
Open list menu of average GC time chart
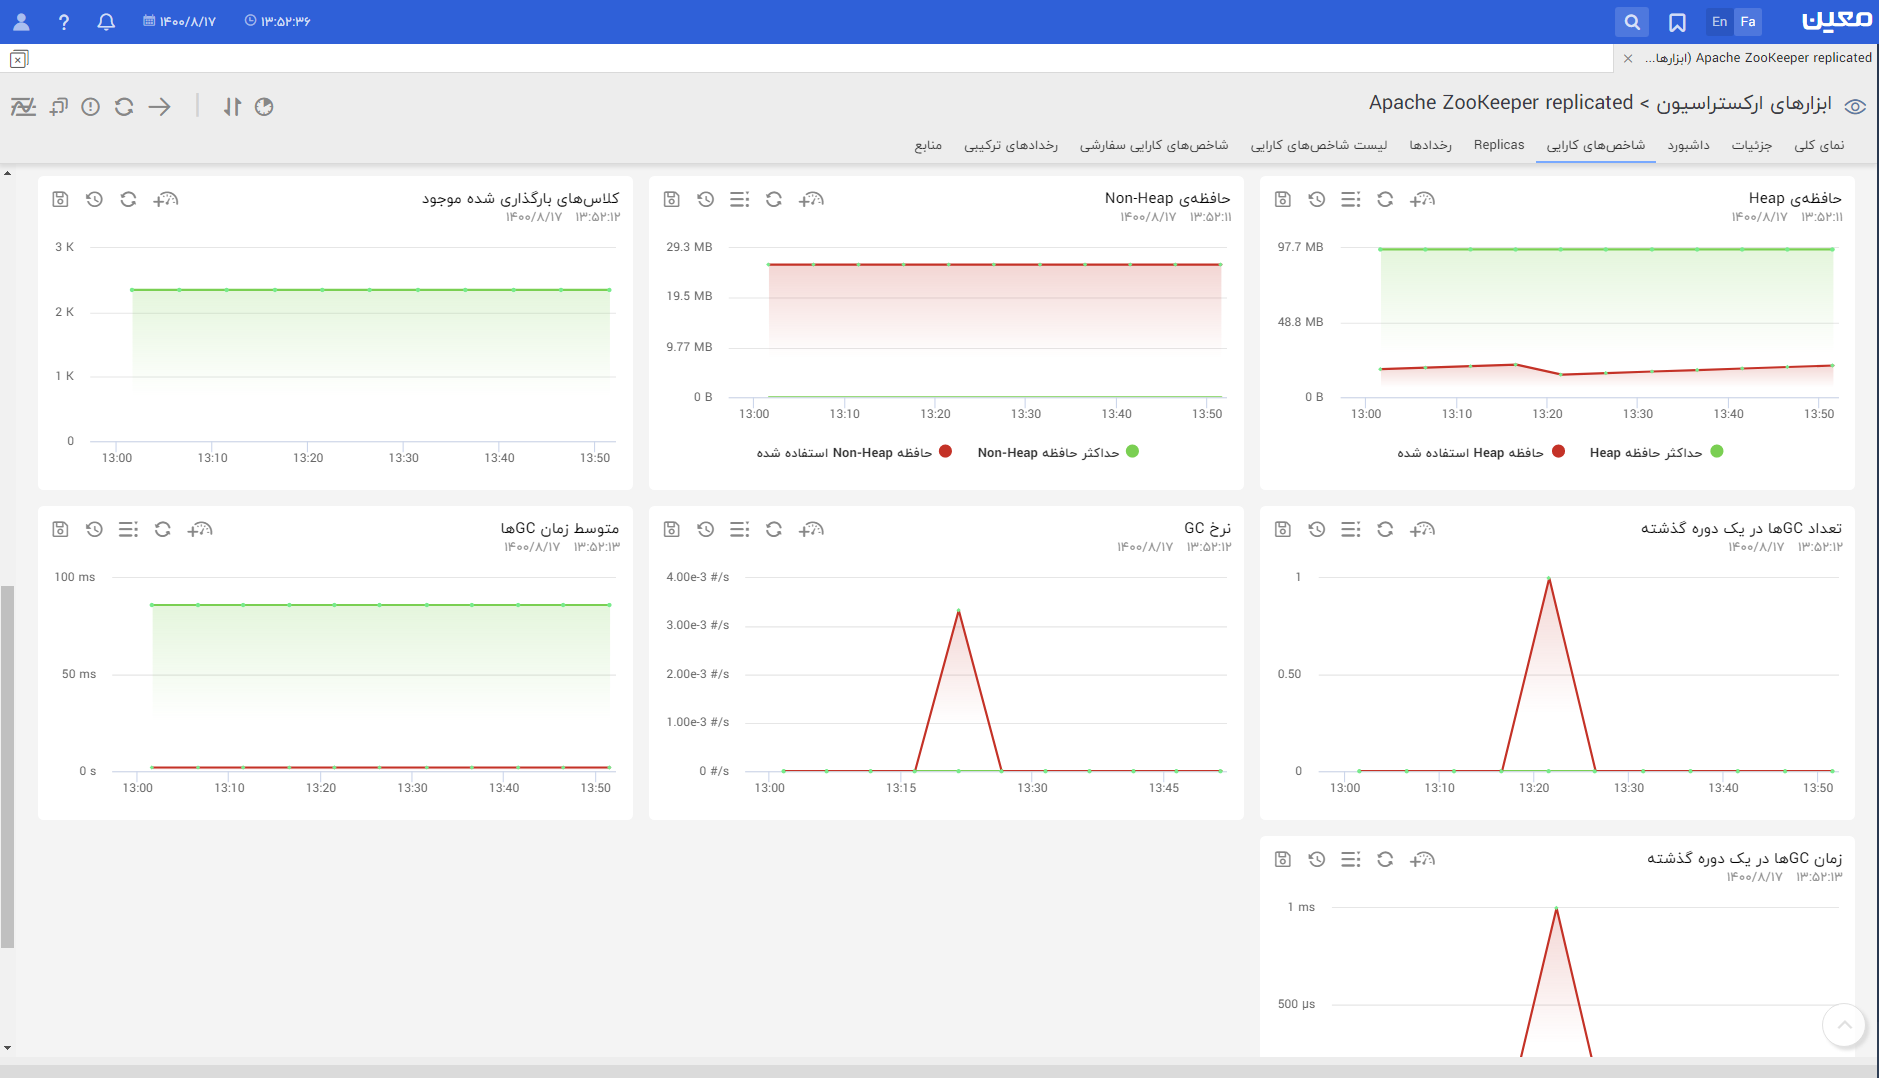point(128,529)
